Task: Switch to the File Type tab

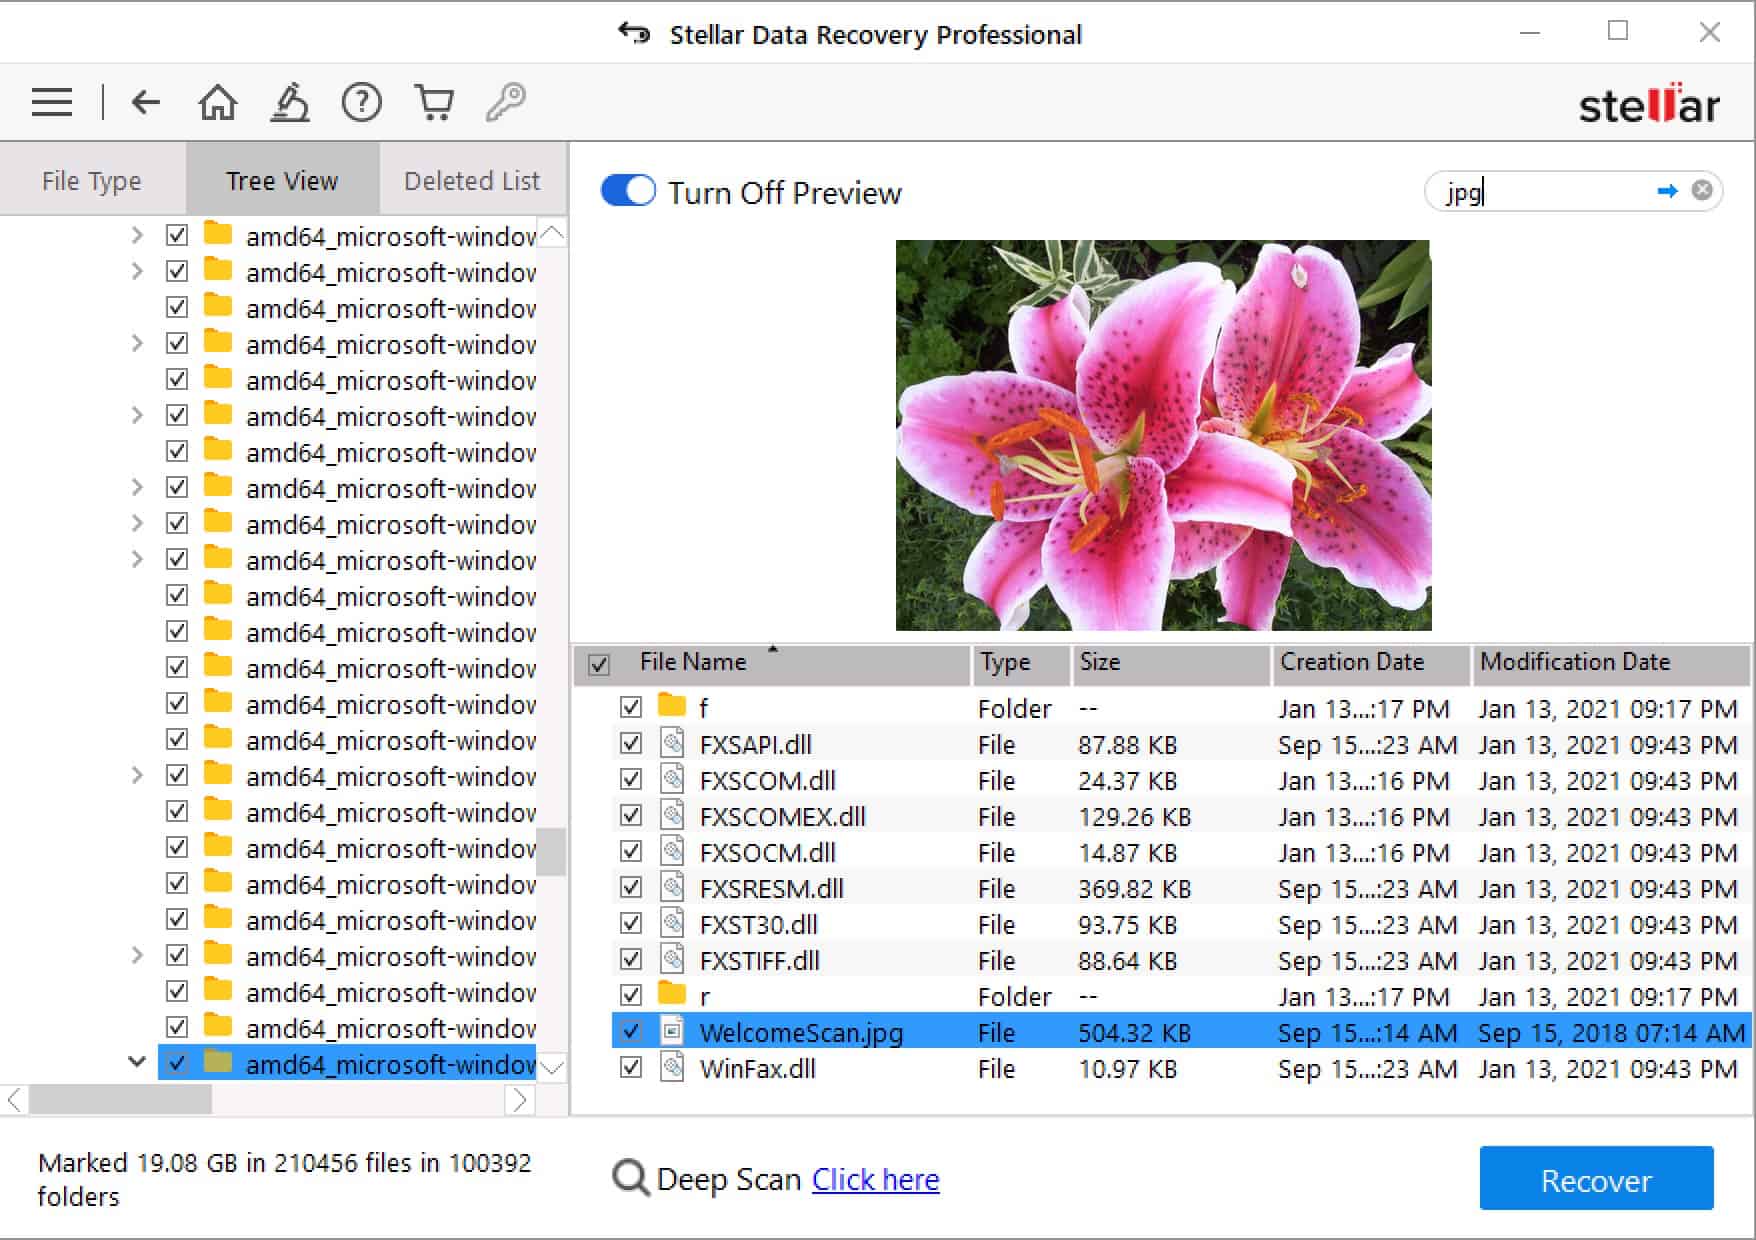Action: point(92,180)
